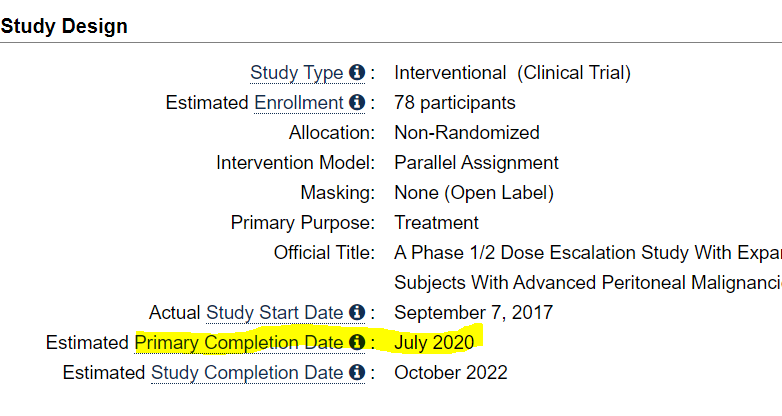Click the info icon beside Study Completion Date
Image resolution: width=782 pixels, height=416 pixels.
(357, 372)
